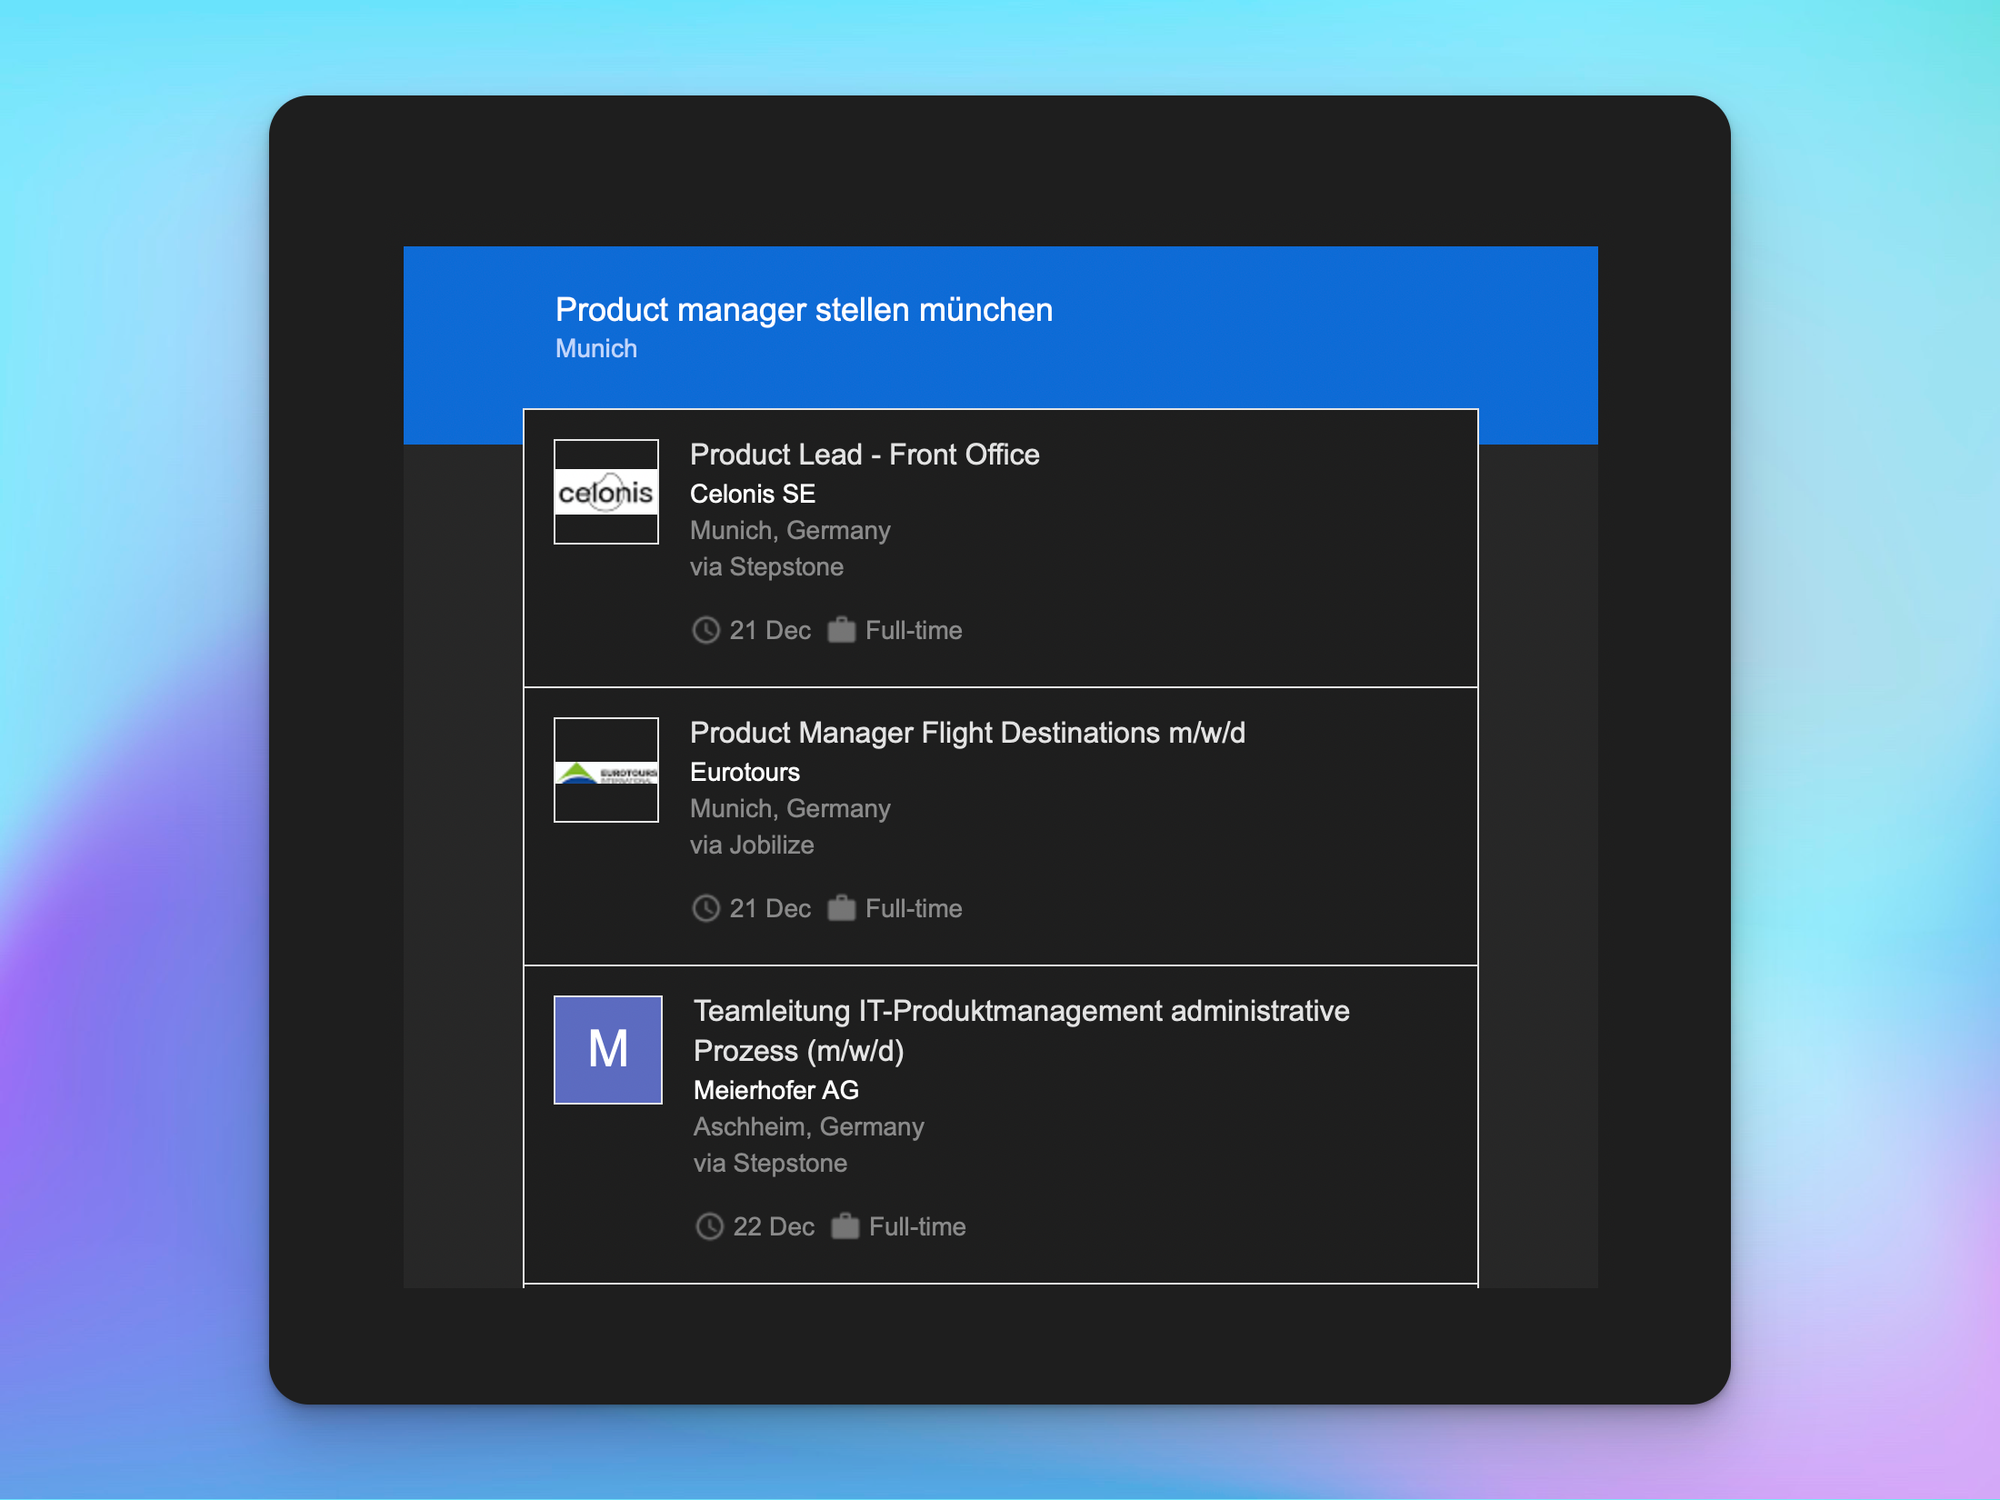Click '22 Dec' posting date

pos(773,1227)
